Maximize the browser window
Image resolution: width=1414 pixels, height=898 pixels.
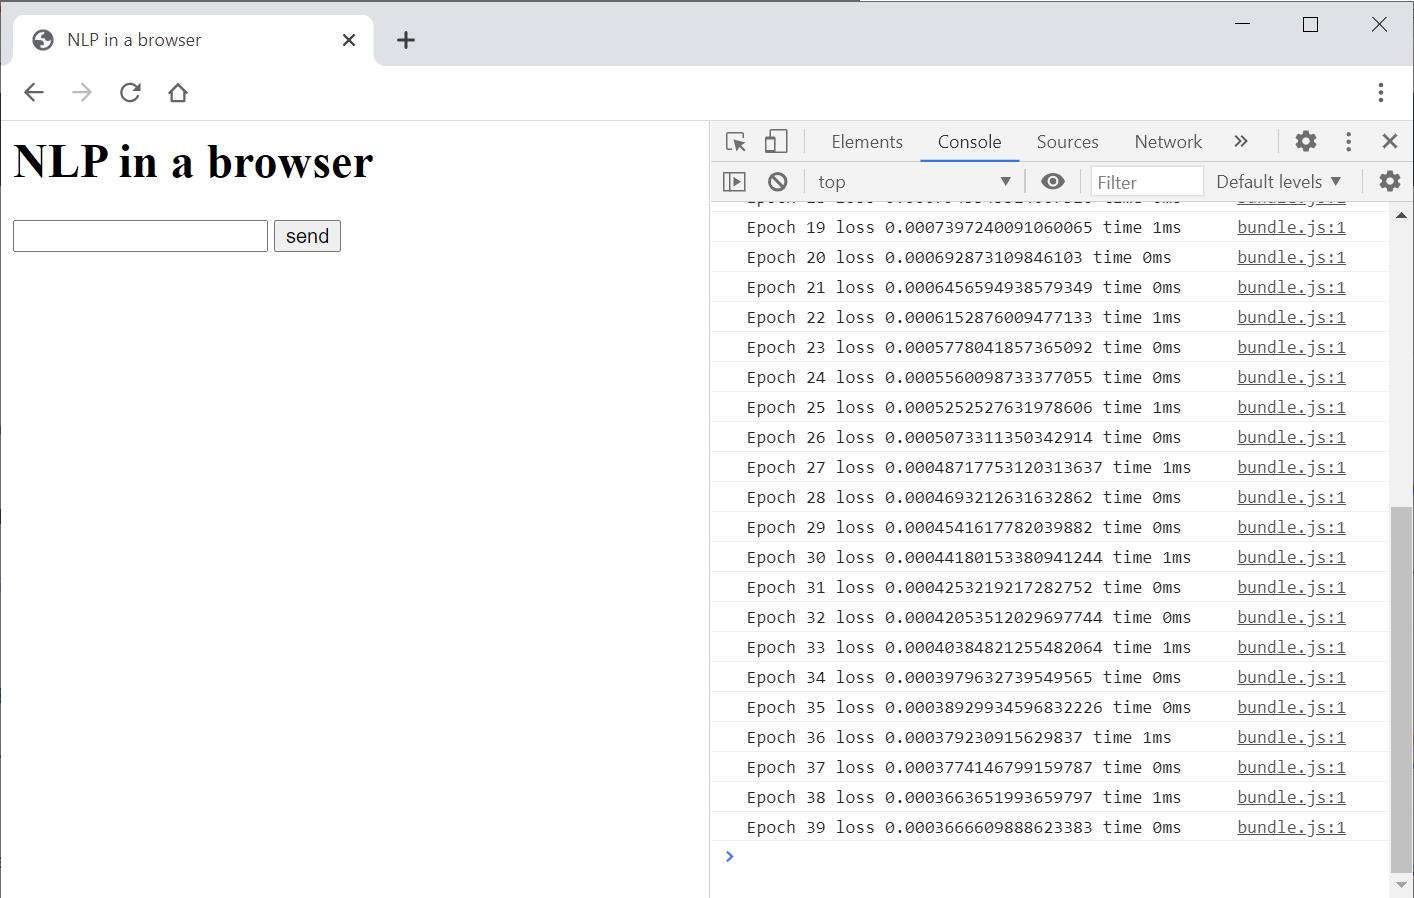click(x=1311, y=24)
